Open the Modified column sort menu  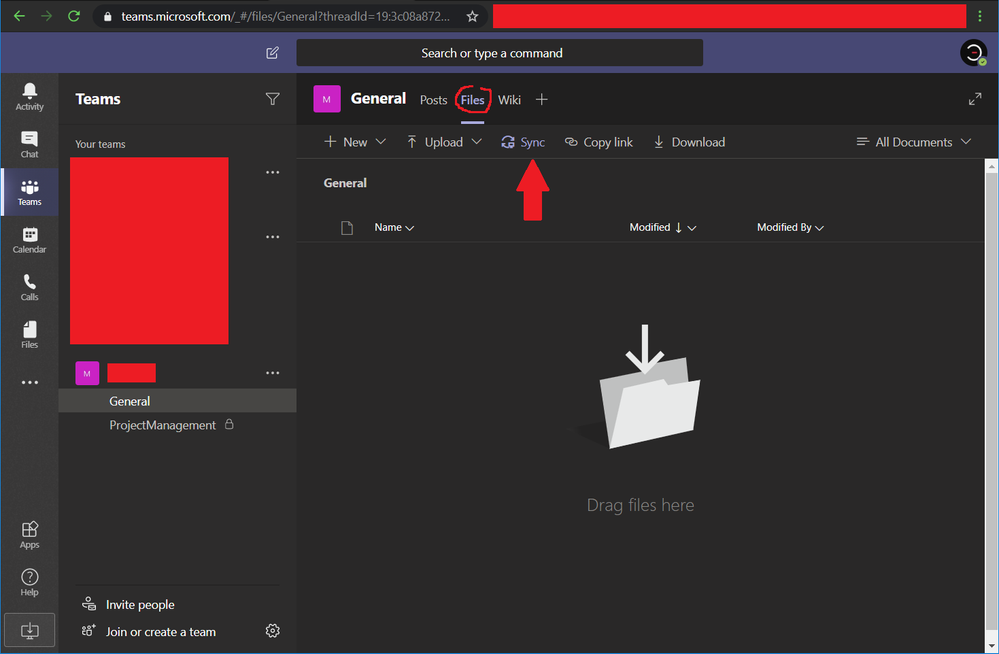663,228
